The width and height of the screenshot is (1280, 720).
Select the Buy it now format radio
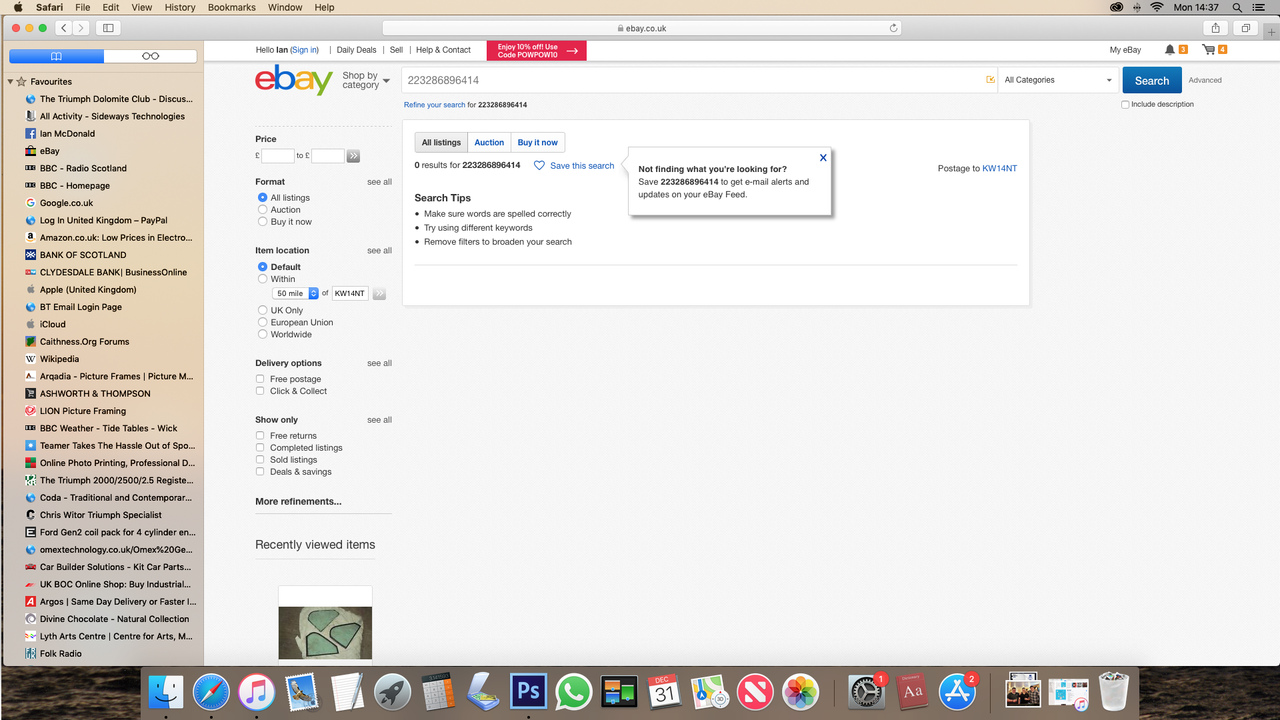coord(263,222)
